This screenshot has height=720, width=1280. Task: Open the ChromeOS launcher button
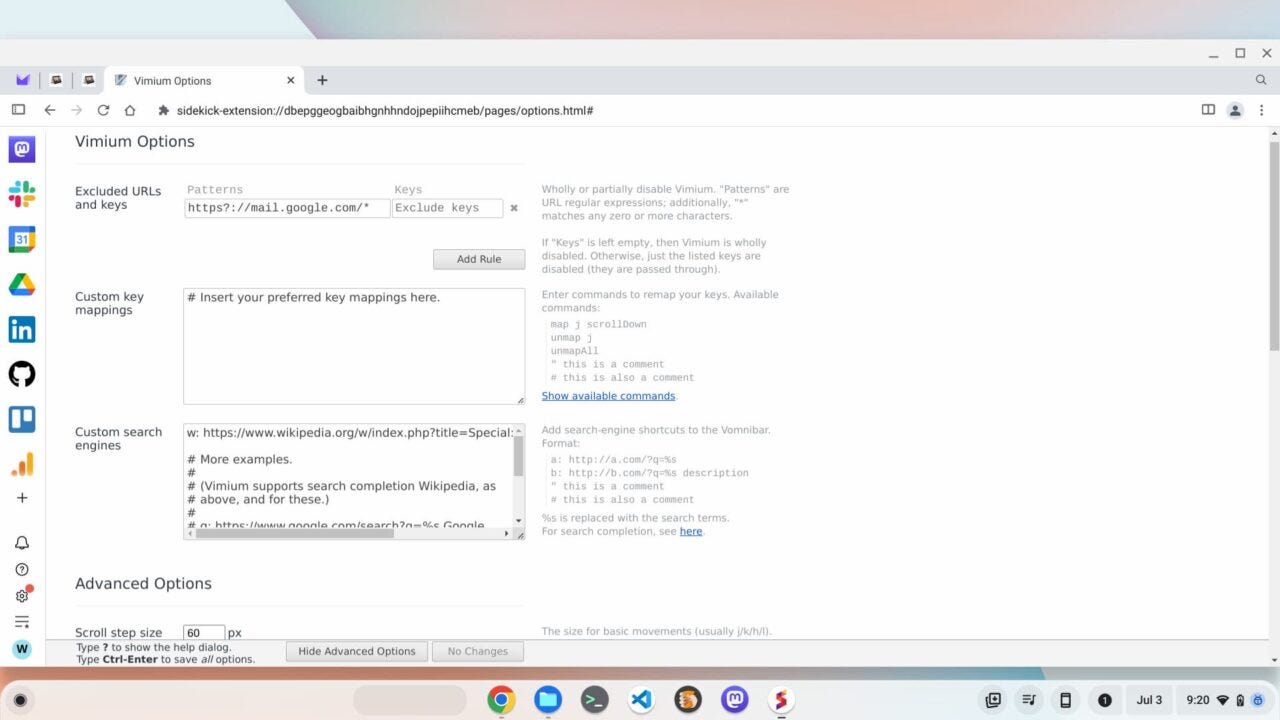19,700
